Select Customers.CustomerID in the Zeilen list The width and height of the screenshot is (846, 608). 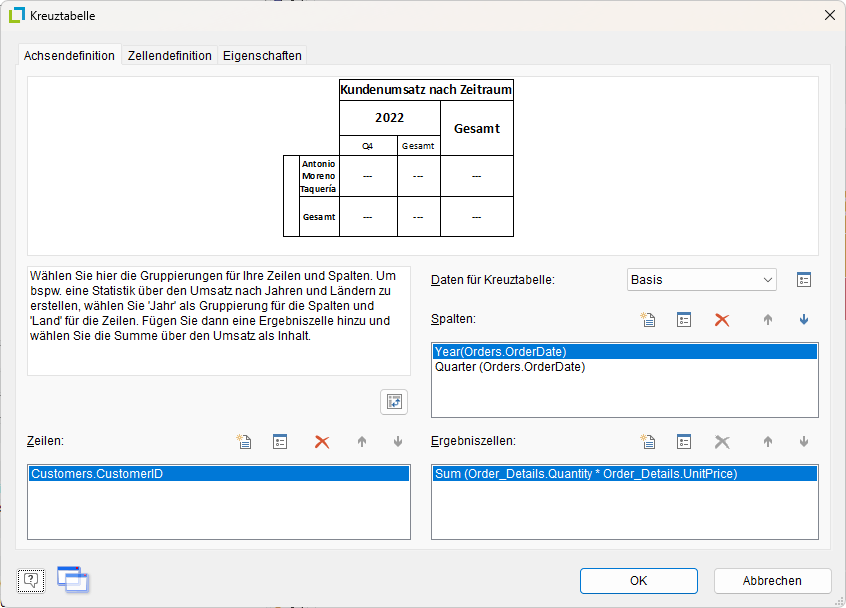[x=97, y=474]
